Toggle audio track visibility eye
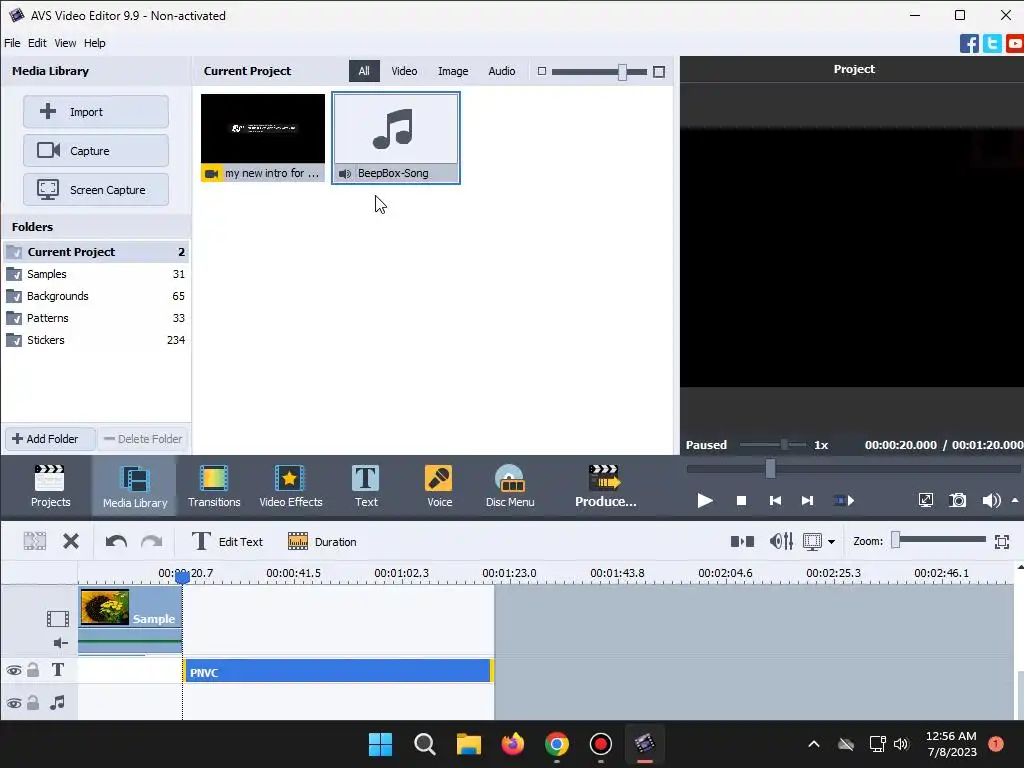The height and width of the screenshot is (768, 1024). click(14, 703)
